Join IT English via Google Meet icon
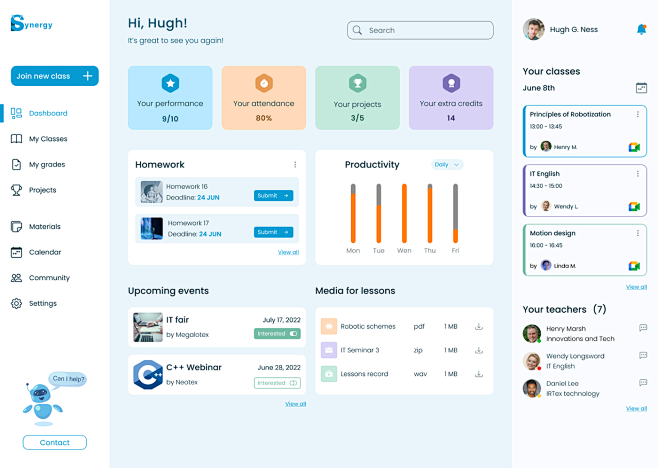This screenshot has height=468, width=658. (x=634, y=207)
